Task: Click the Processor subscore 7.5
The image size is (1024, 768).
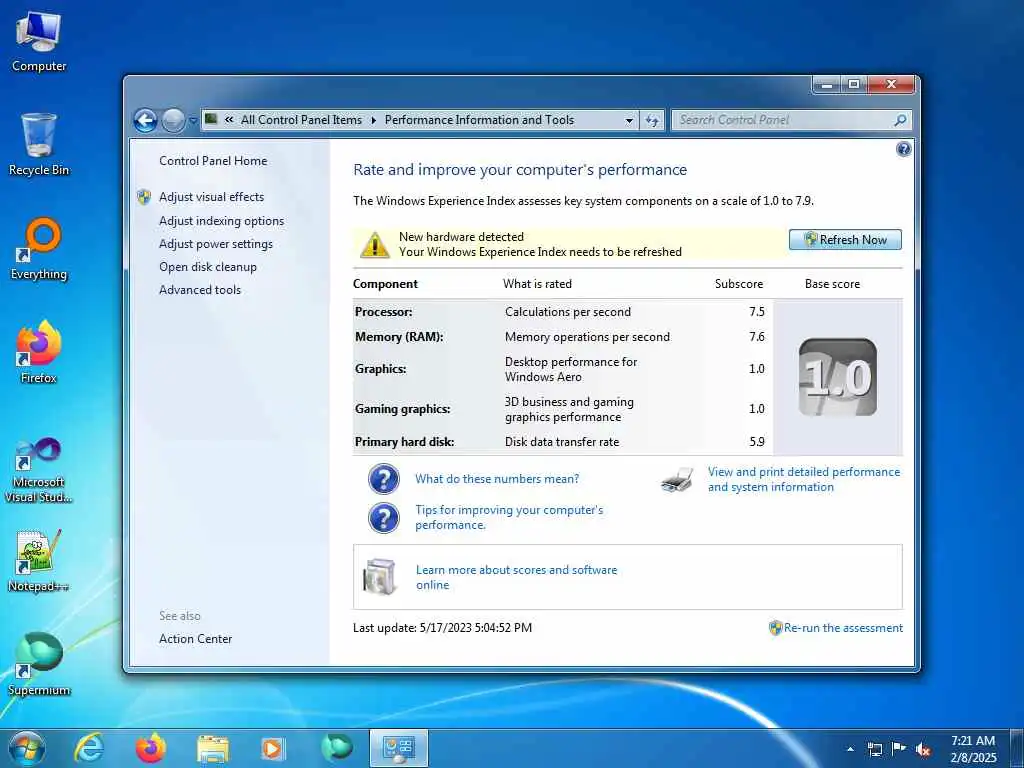Action: tap(756, 312)
